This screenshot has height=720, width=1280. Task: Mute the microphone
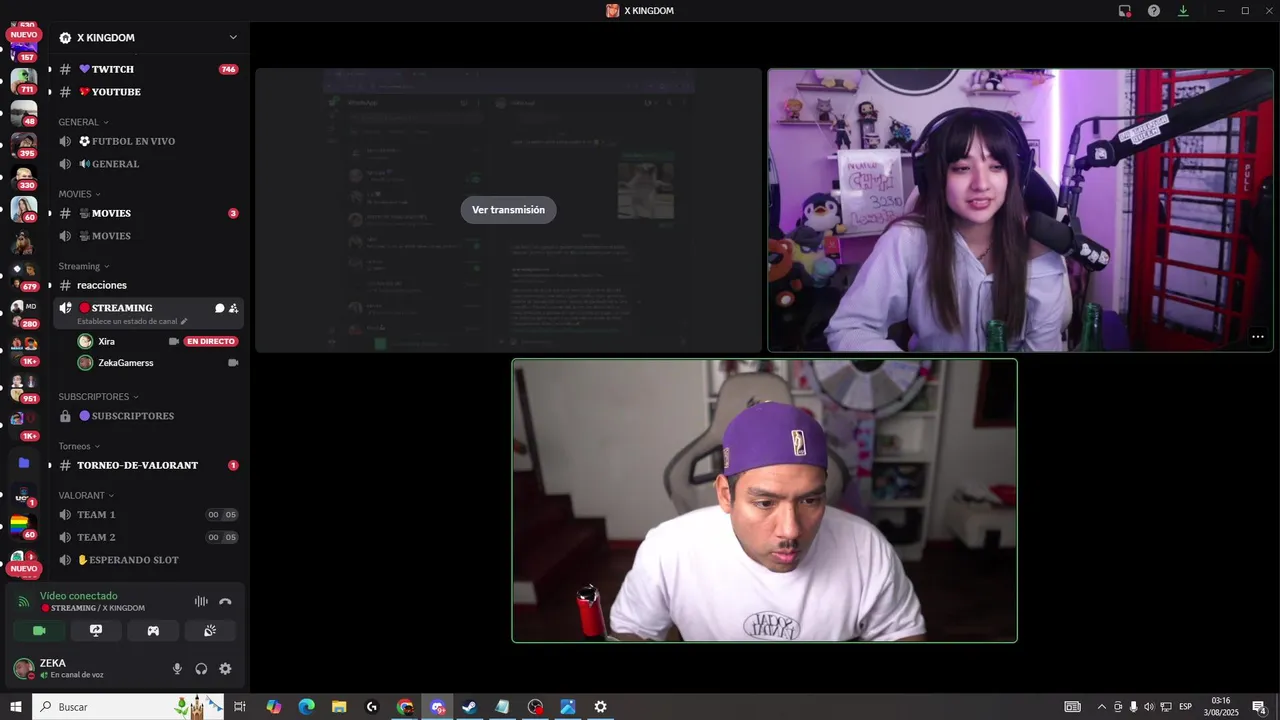[x=177, y=669]
